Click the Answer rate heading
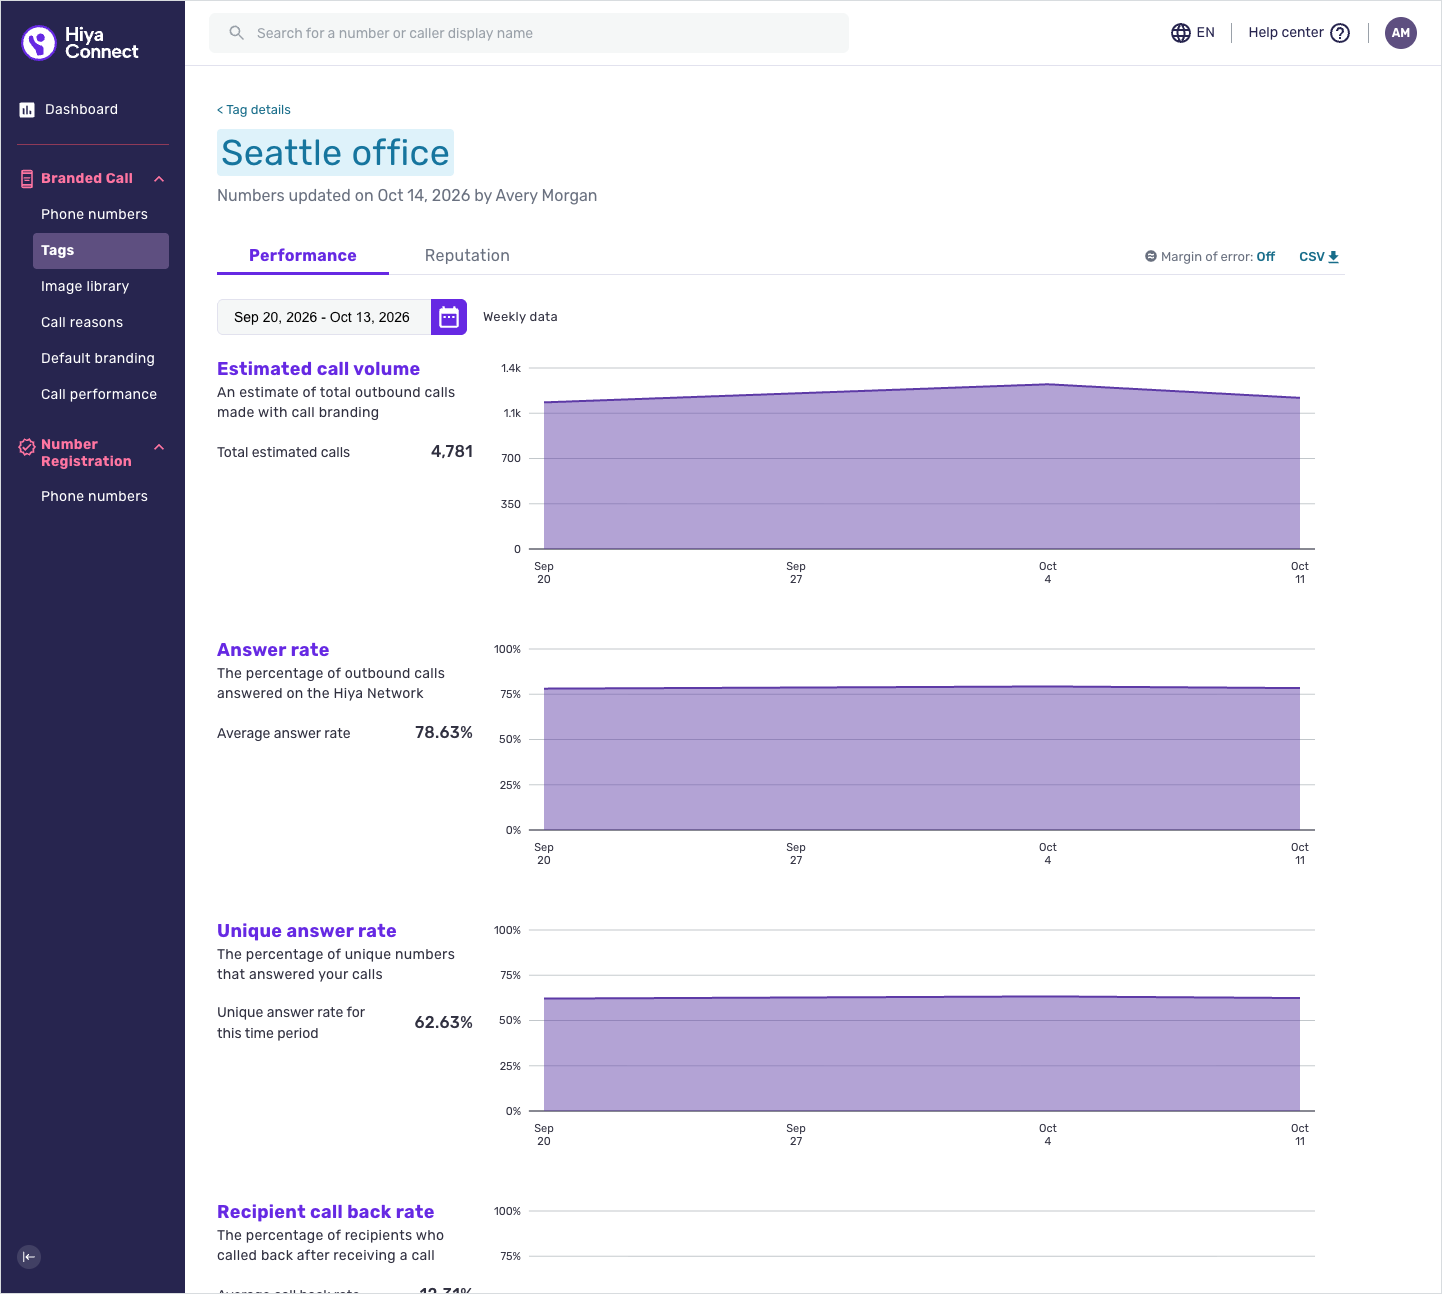 coord(273,650)
